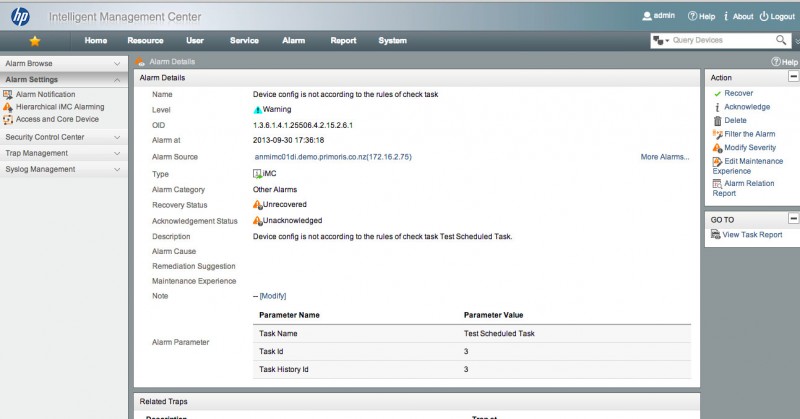Click the HP logo icon

20,17
